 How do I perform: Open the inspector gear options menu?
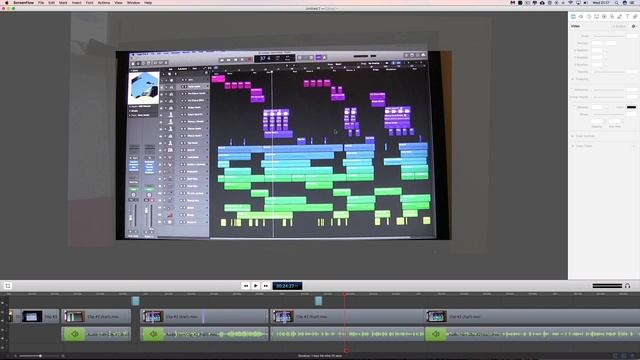click(634, 26)
